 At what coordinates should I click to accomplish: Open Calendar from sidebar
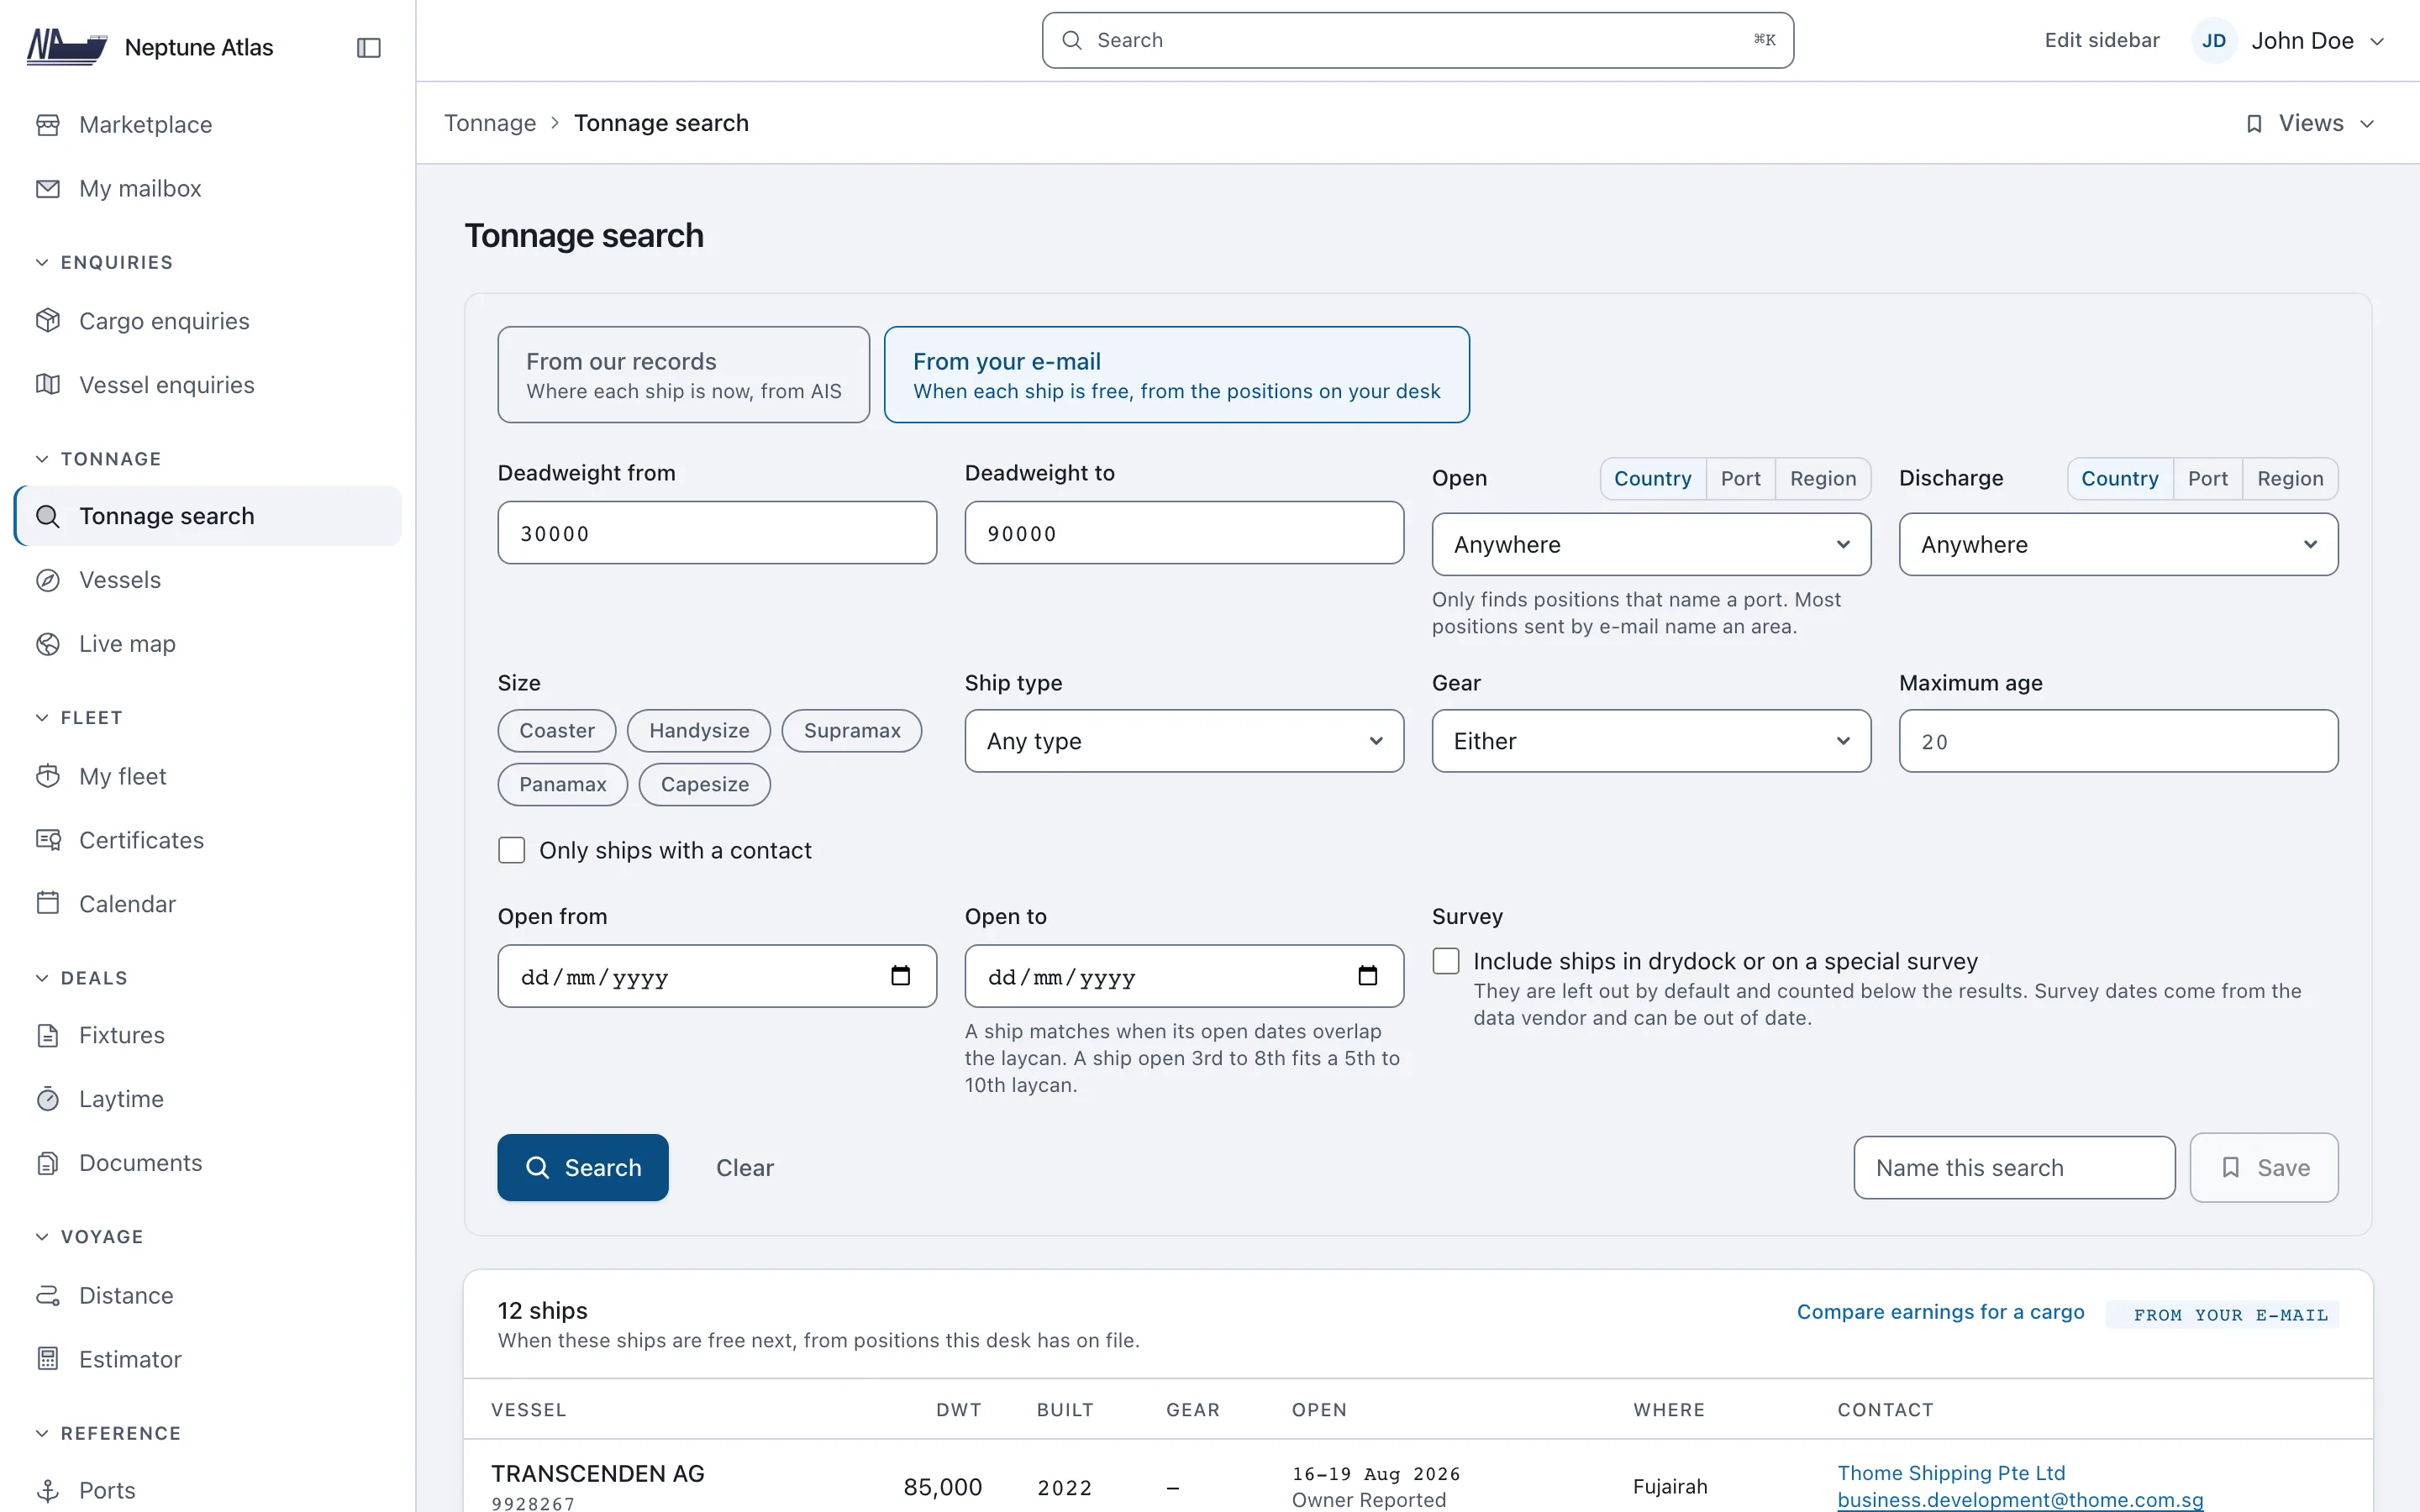tap(208, 904)
